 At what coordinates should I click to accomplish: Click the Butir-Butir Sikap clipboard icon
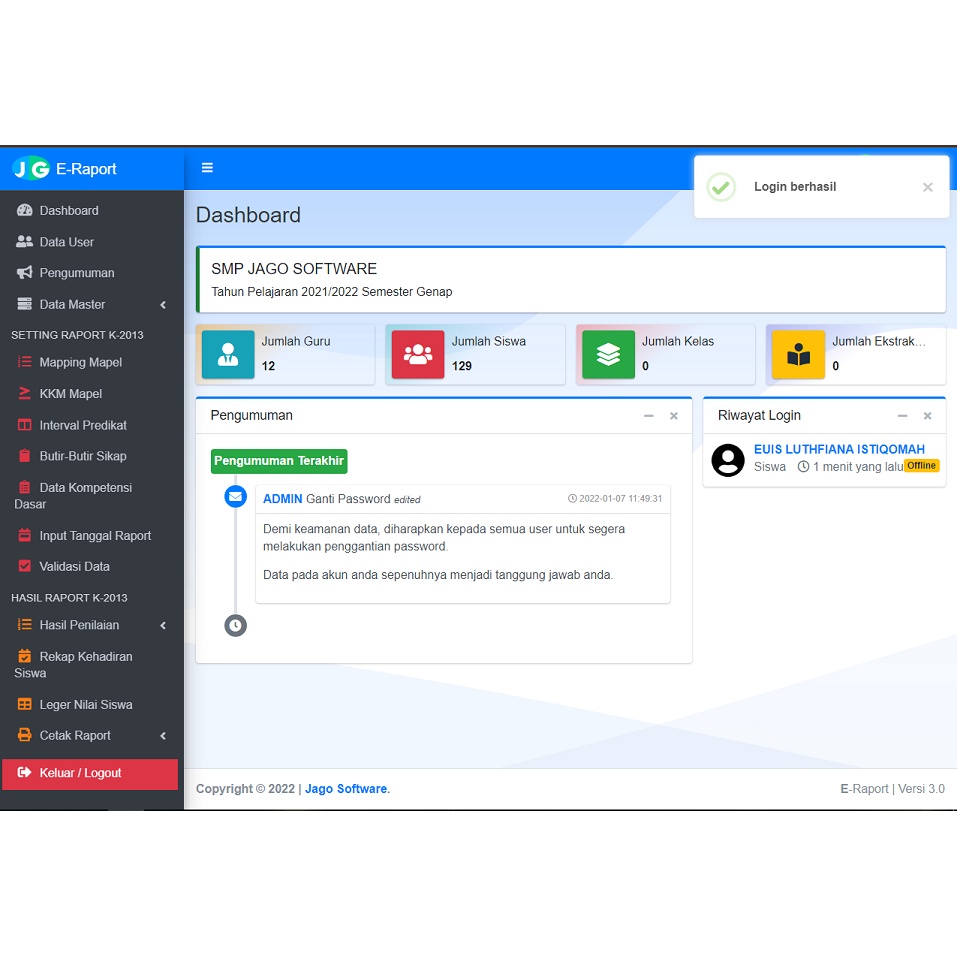[x=24, y=456]
